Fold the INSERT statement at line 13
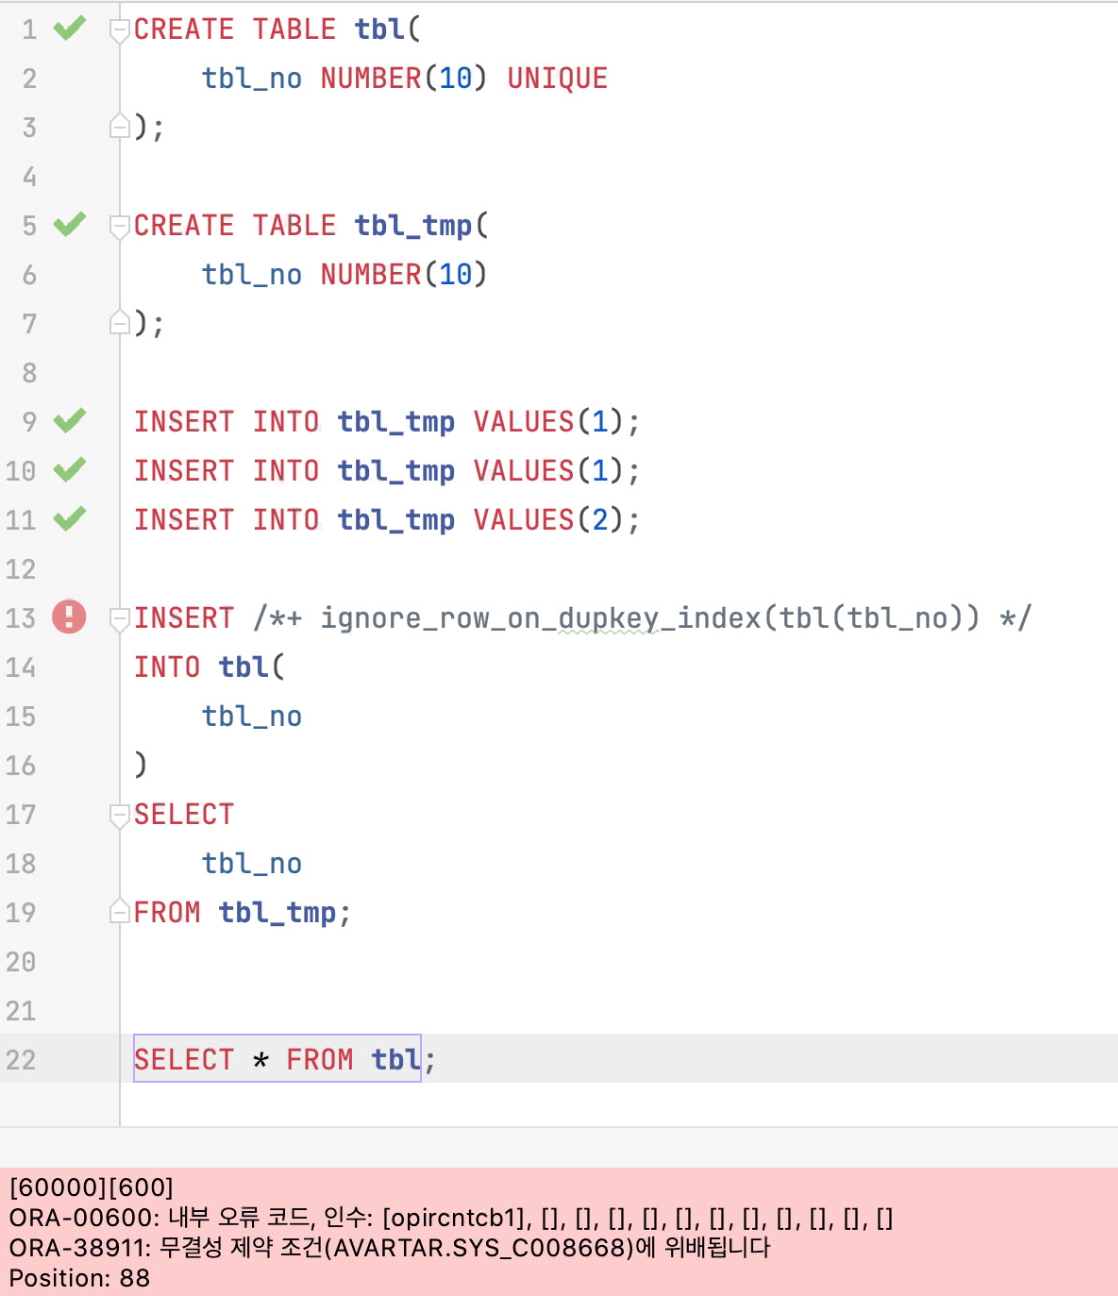Viewport: 1118px width, 1296px height. click(x=119, y=619)
